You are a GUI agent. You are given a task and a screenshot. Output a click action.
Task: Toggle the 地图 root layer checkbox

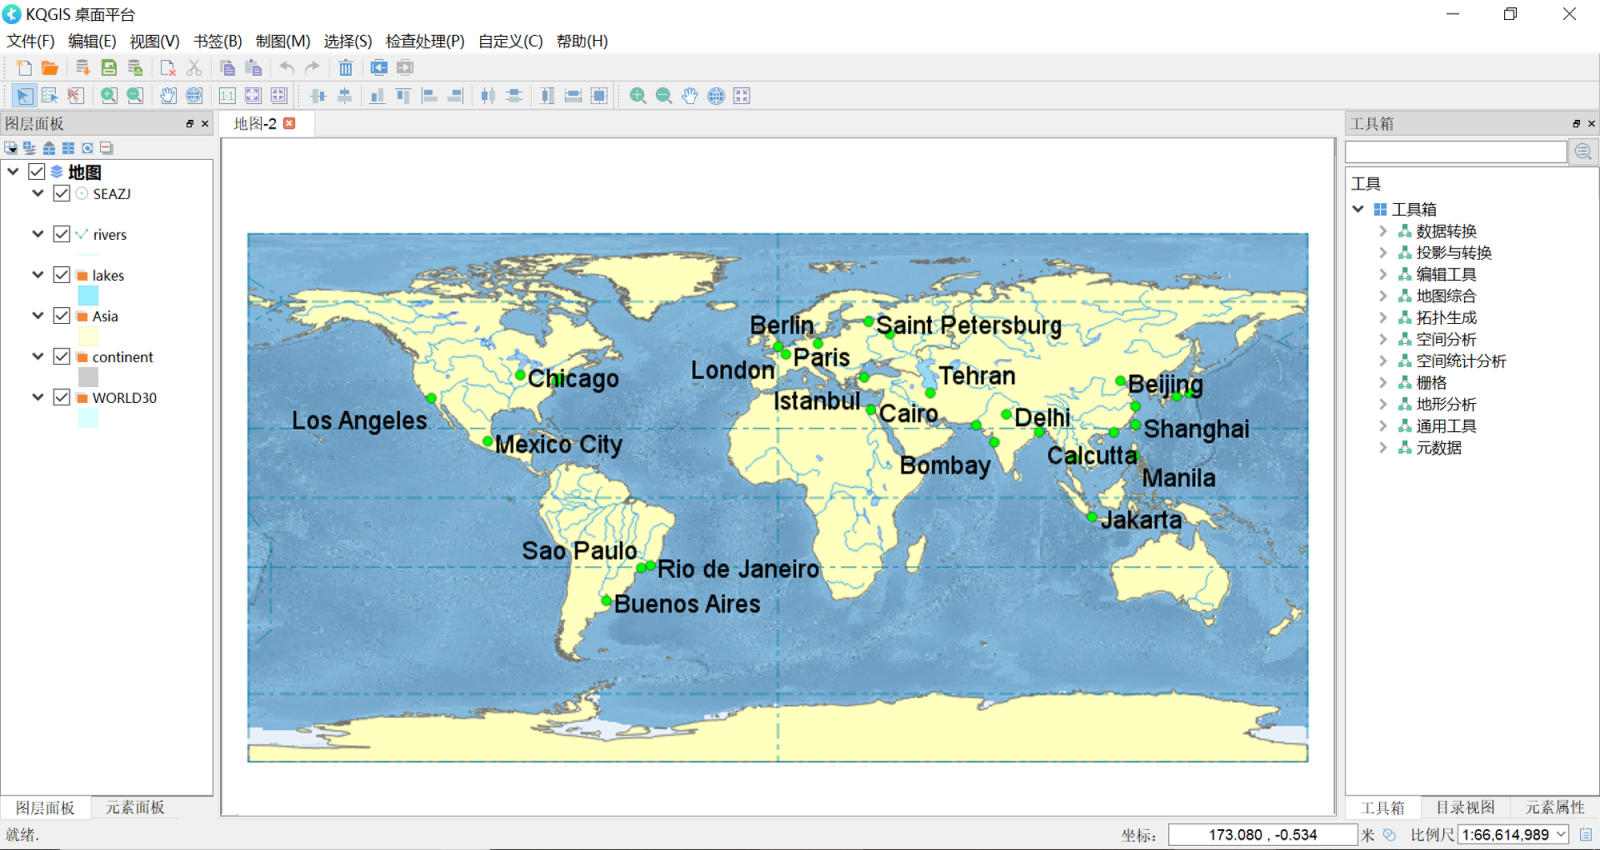pos(37,172)
